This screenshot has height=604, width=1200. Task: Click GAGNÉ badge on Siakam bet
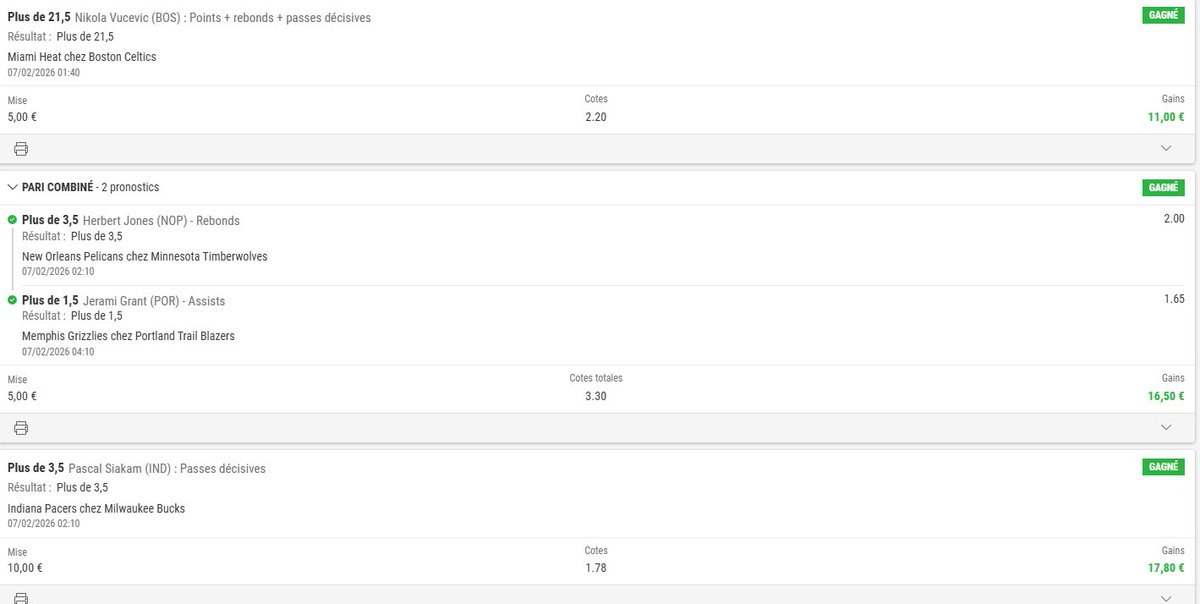tap(1163, 467)
